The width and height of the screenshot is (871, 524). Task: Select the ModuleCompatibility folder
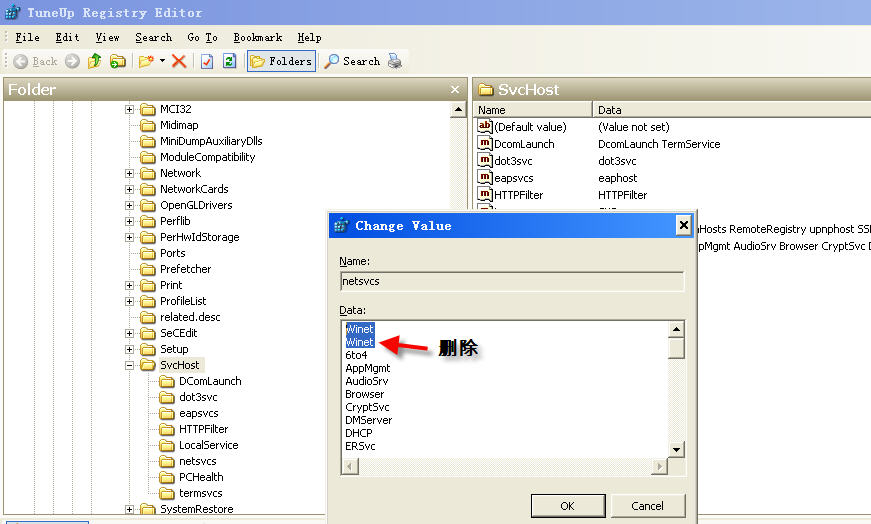(208, 157)
